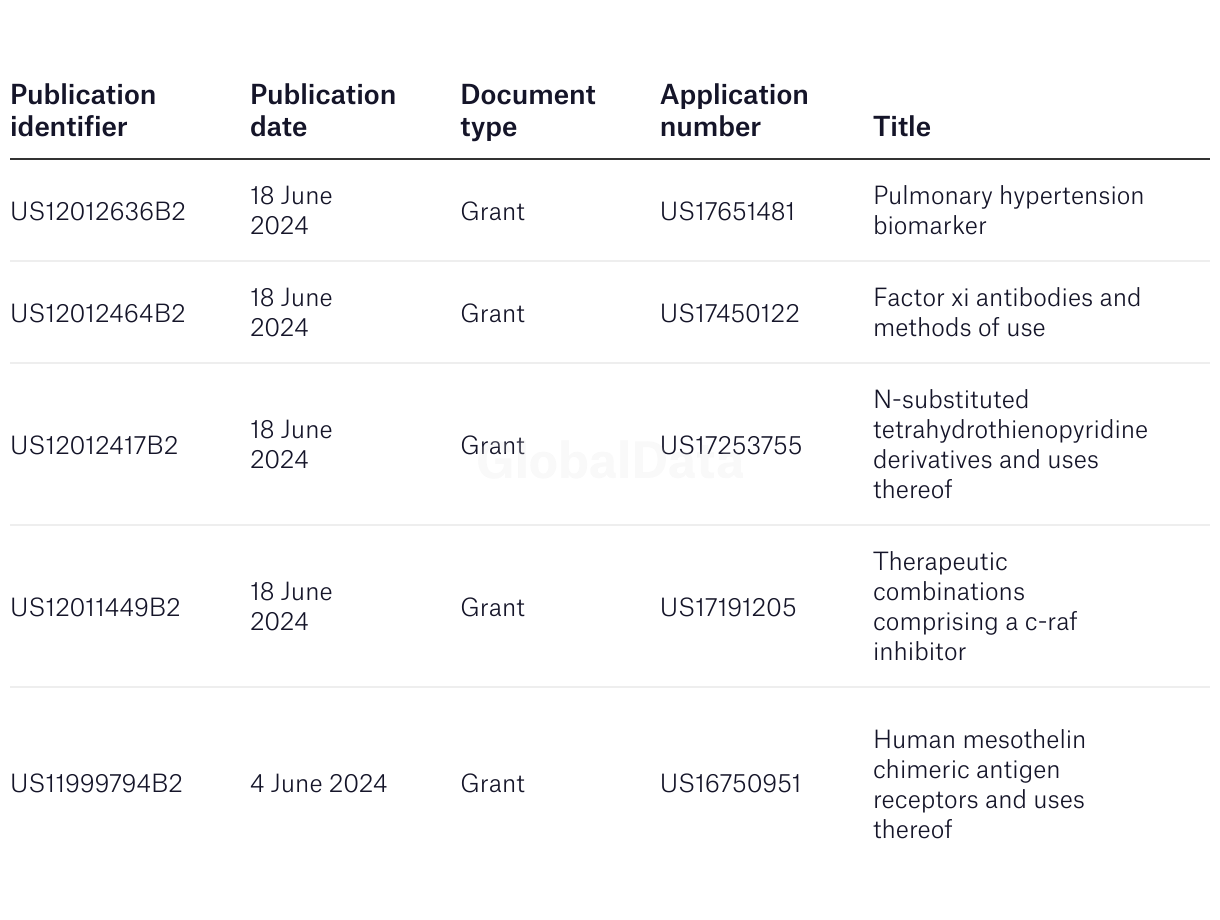Click the N-substituted tetrahydrothienopyridine derivatives title
Screen dimensions: 1220x920
[x=1009, y=444]
